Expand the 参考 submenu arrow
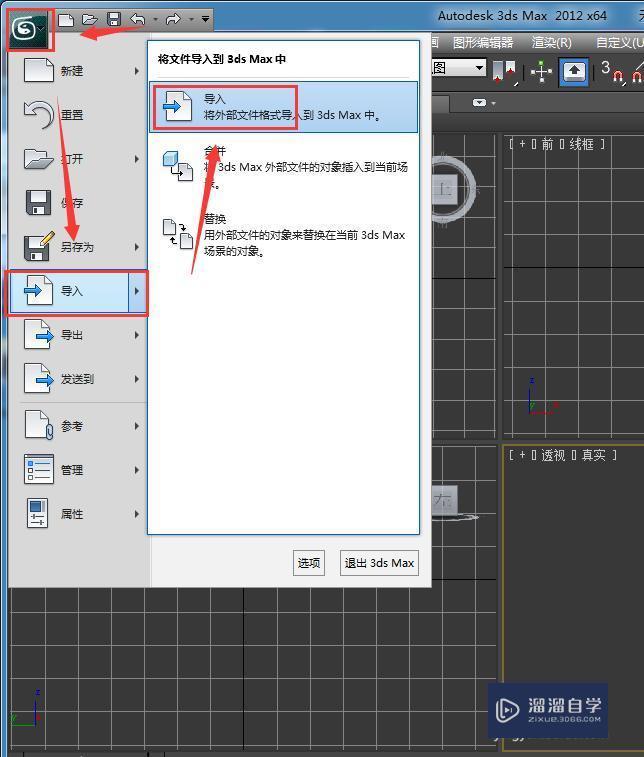Screen dimensions: 644x757 [x=137, y=426]
